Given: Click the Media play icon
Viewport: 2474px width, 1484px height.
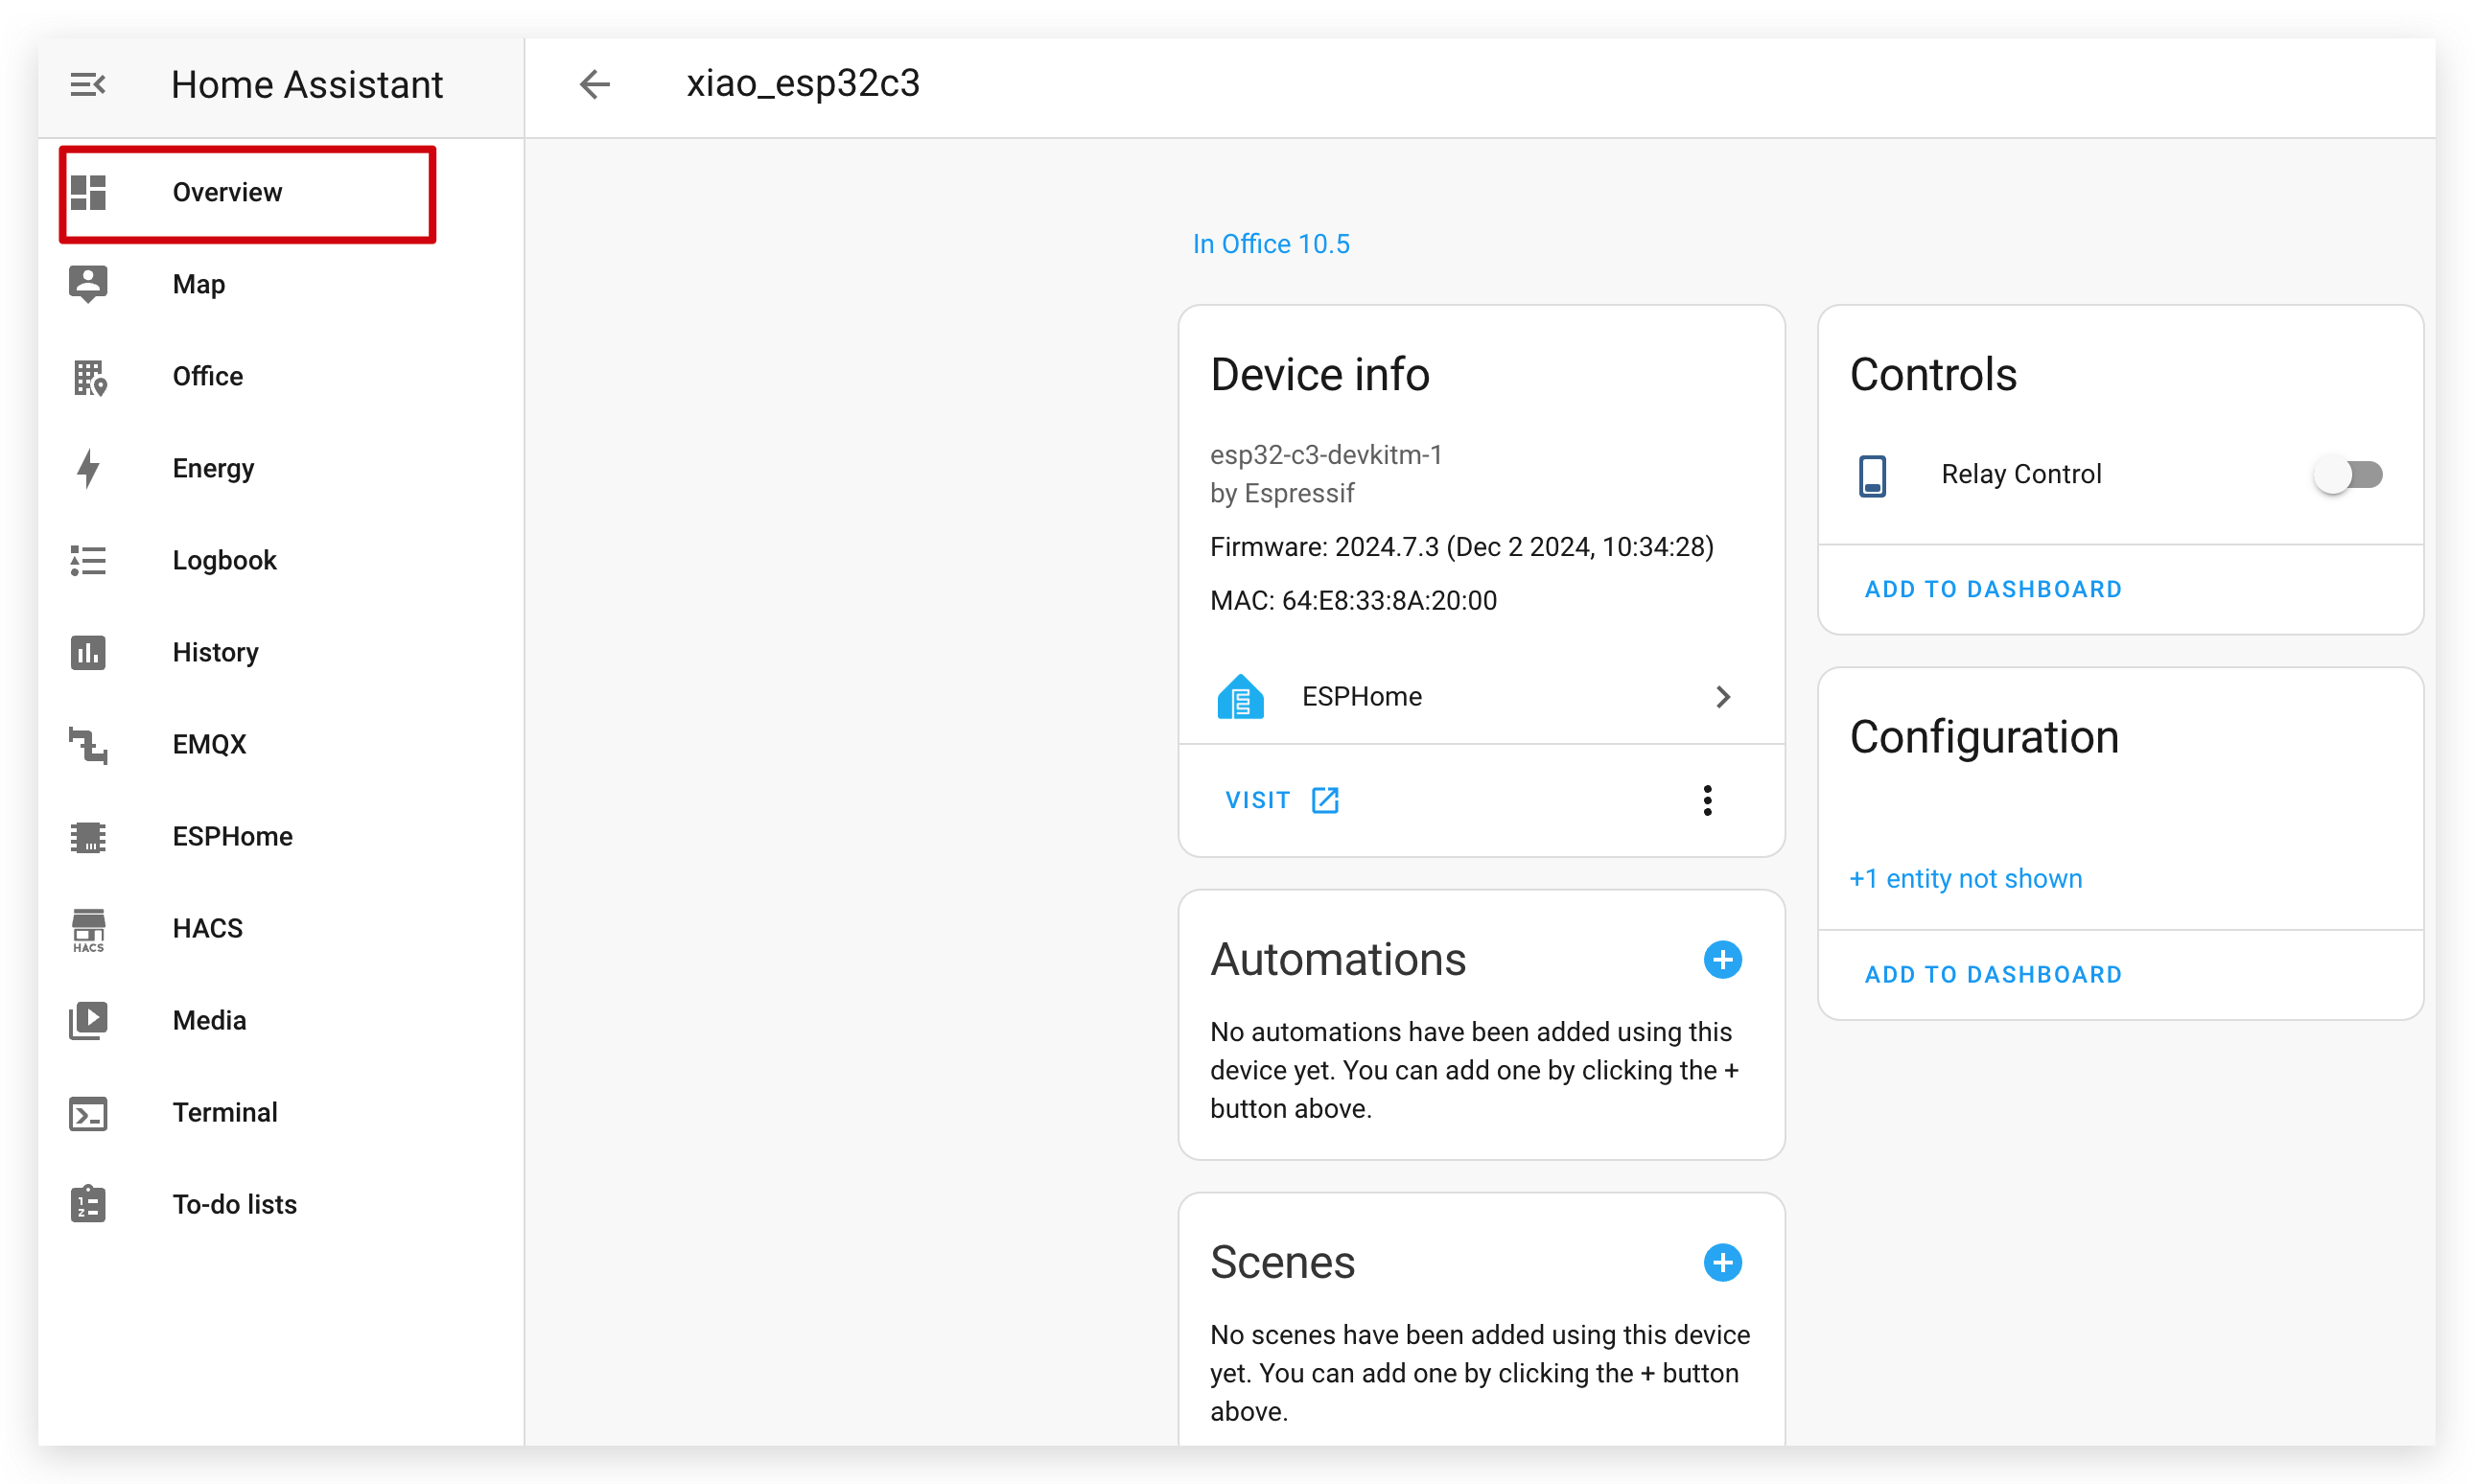Looking at the screenshot, I should pyautogui.click(x=88, y=1021).
